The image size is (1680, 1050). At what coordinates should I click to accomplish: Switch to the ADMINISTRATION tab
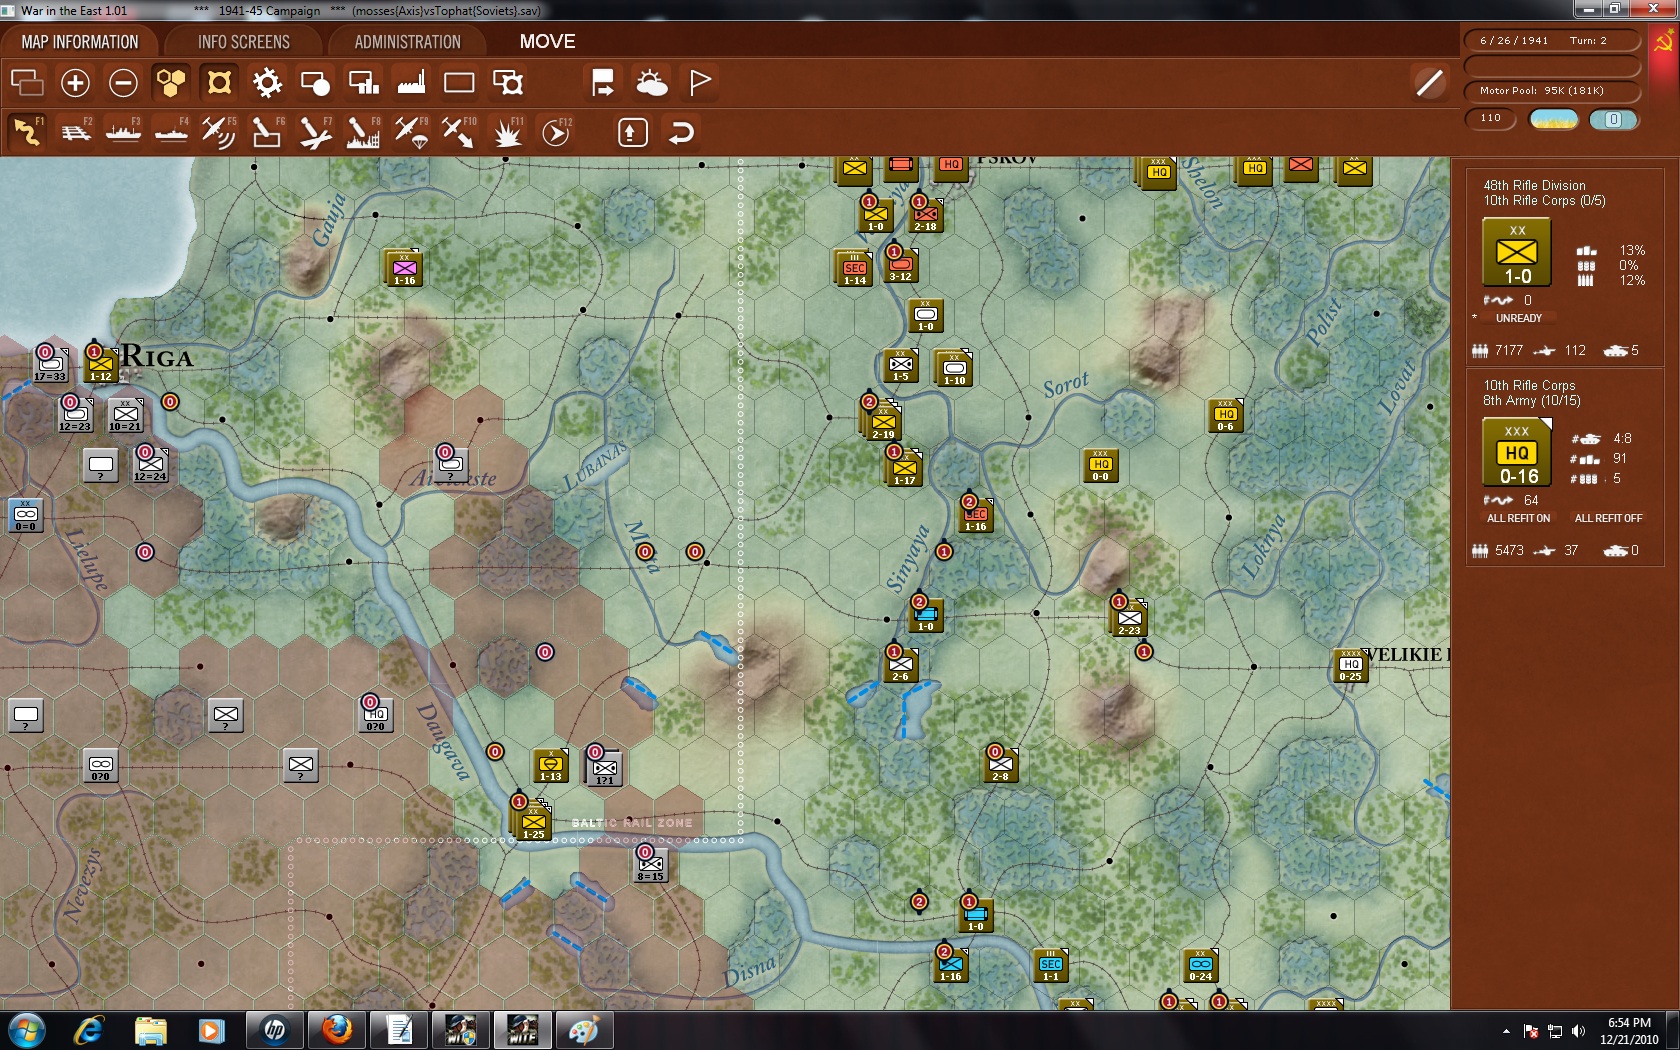tap(404, 41)
